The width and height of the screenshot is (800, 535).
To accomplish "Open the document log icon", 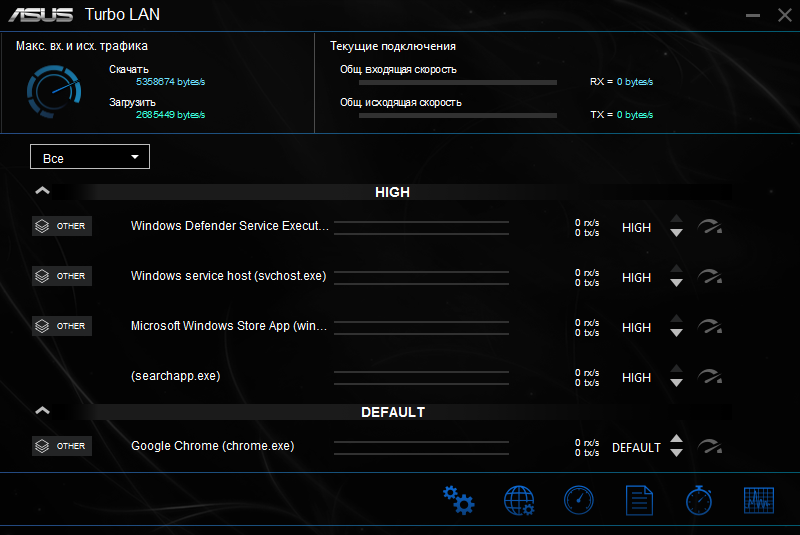I will tap(639, 500).
